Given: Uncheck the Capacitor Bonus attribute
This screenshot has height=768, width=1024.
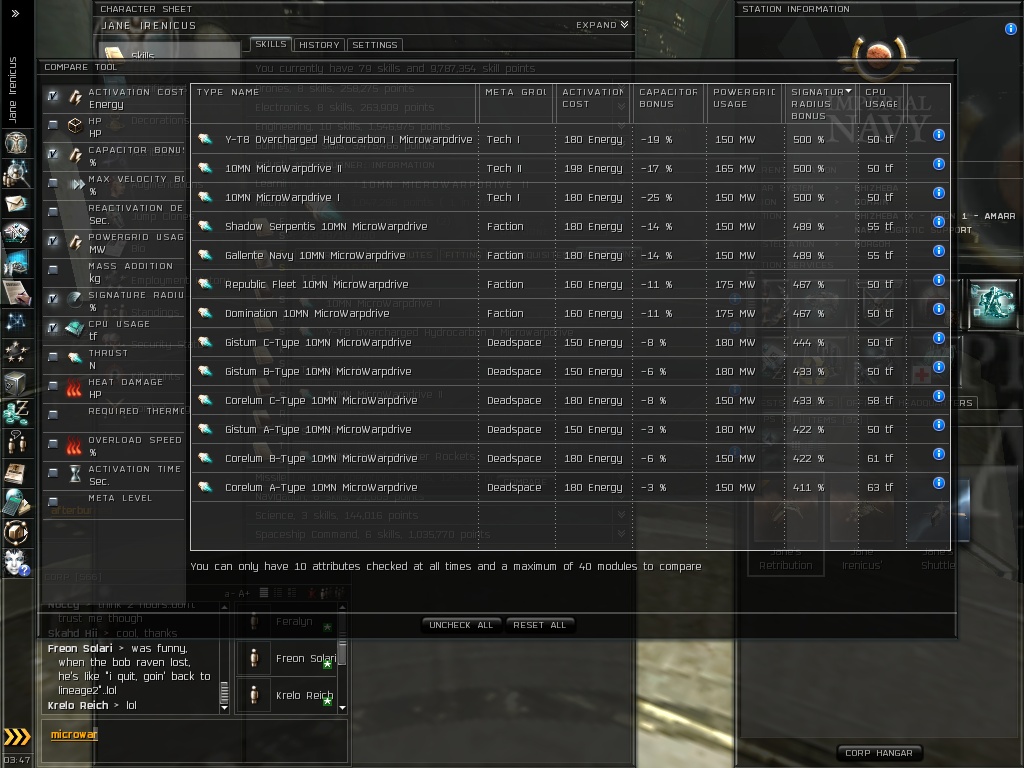Looking at the screenshot, I should pos(53,153).
